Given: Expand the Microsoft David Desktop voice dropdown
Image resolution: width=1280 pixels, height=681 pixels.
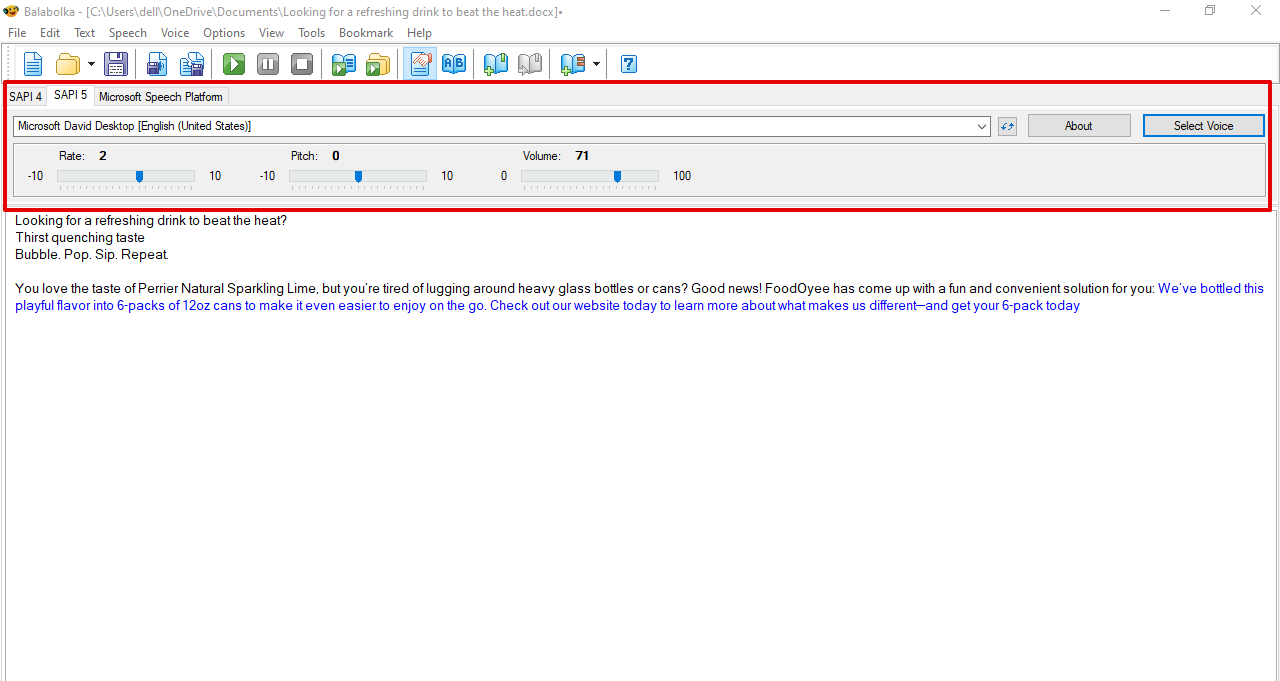Looking at the screenshot, I should pyautogui.click(x=981, y=126).
